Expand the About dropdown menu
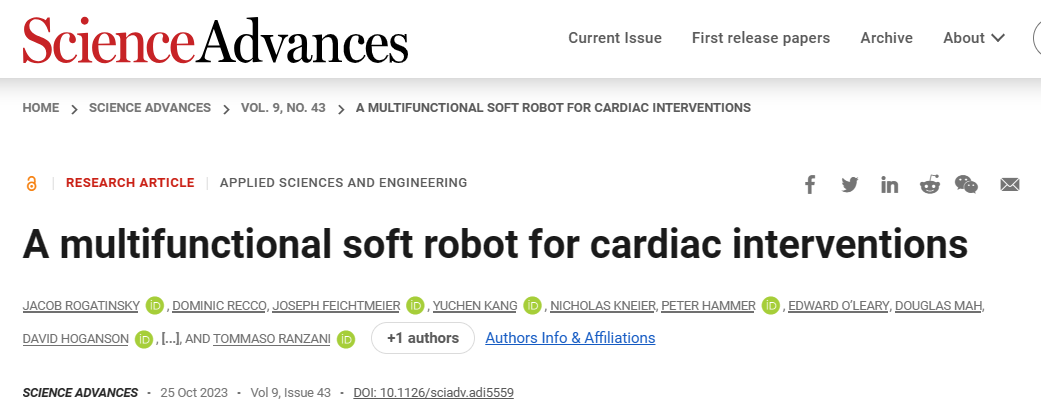The width and height of the screenshot is (1041, 407). tap(974, 38)
